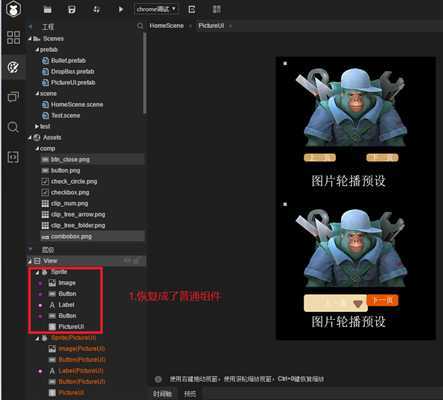Click the save toolbar icon
This screenshot has height=400, width=443.
(72, 9)
